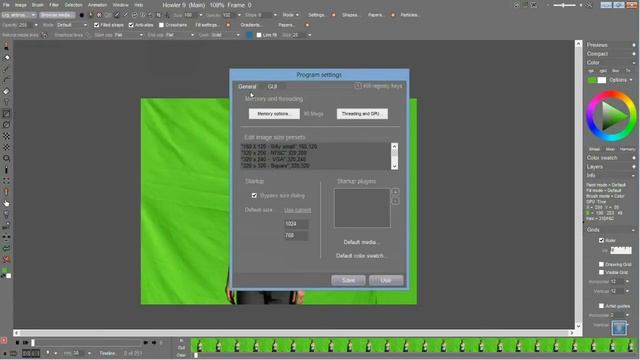Toggle the checkbox next to the blue swatch
Viewport: 640px width, 360px height.
click(x=259, y=35)
